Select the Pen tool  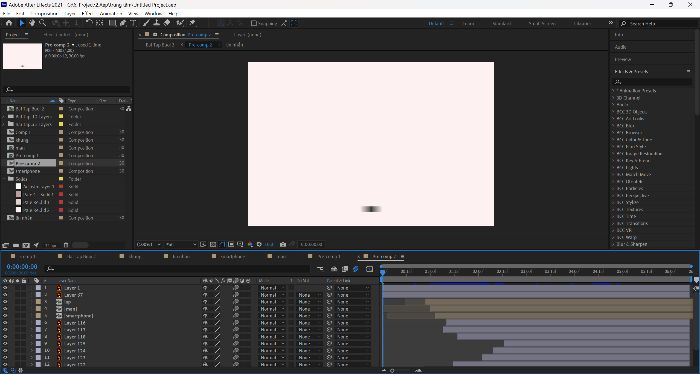tap(123, 23)
